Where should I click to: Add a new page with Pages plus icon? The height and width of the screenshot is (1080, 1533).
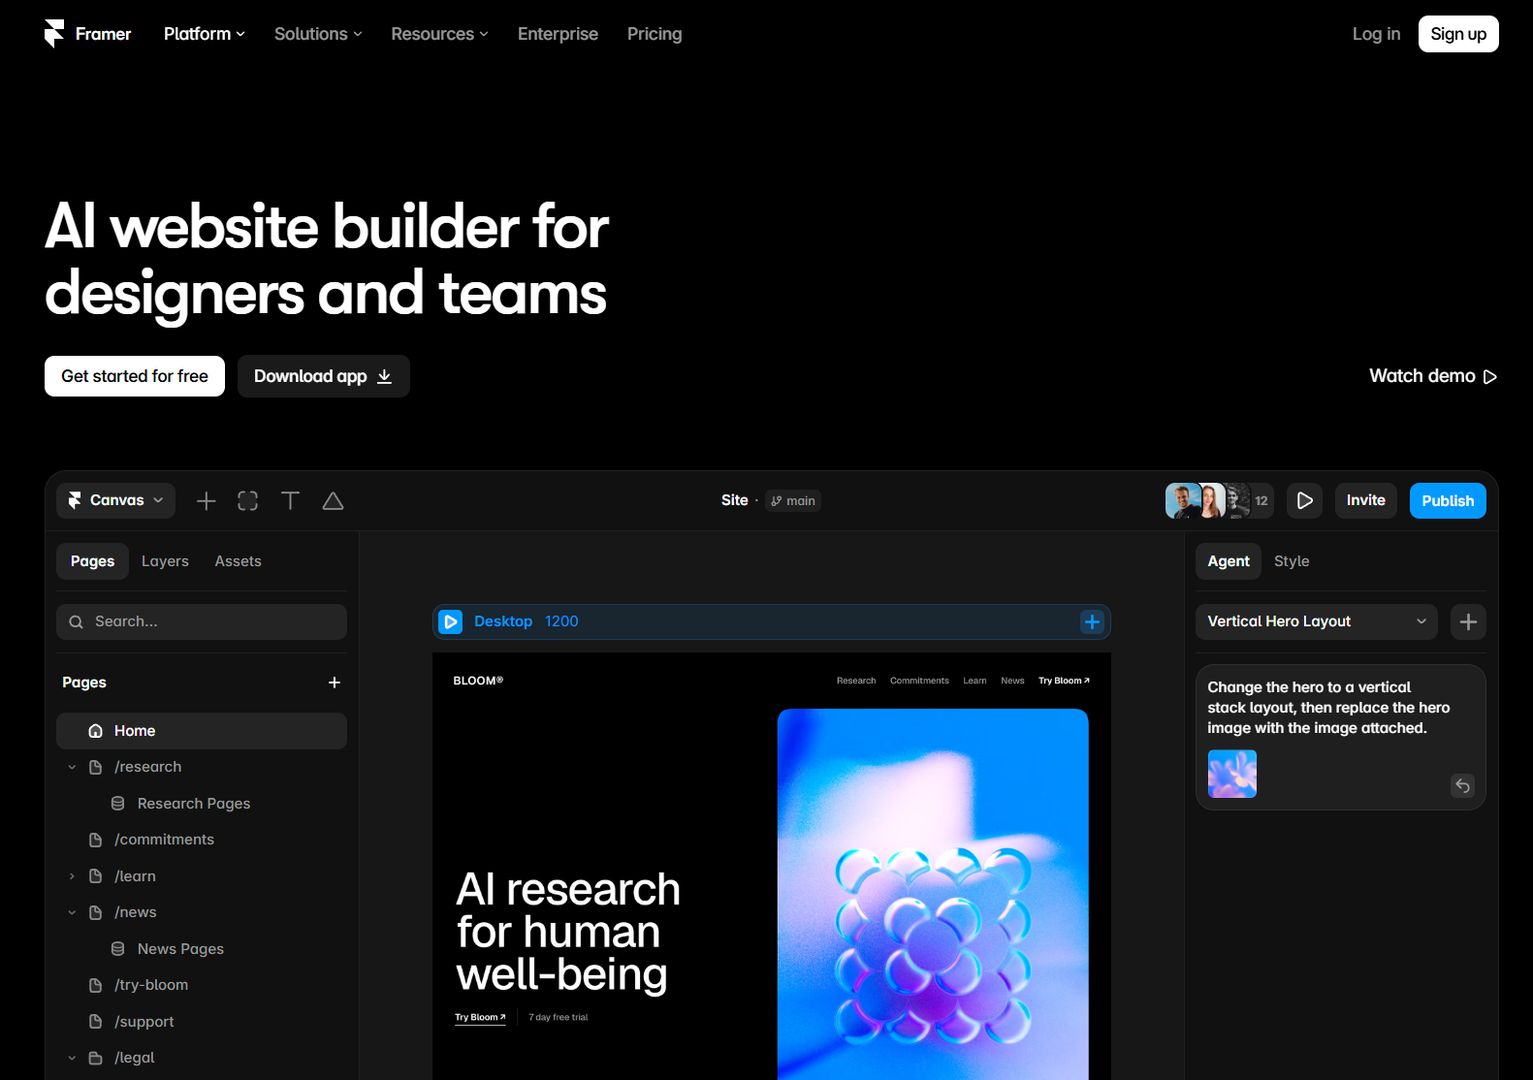tap(334, 682)
